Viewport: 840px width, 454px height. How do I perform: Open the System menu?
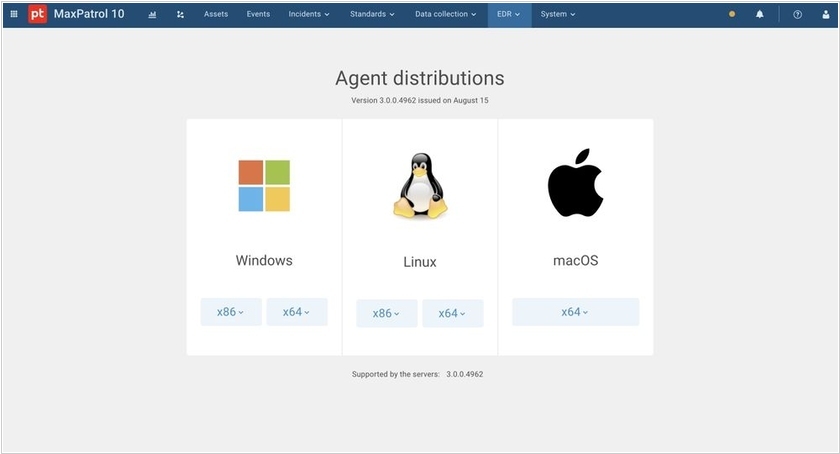(557, 14)
